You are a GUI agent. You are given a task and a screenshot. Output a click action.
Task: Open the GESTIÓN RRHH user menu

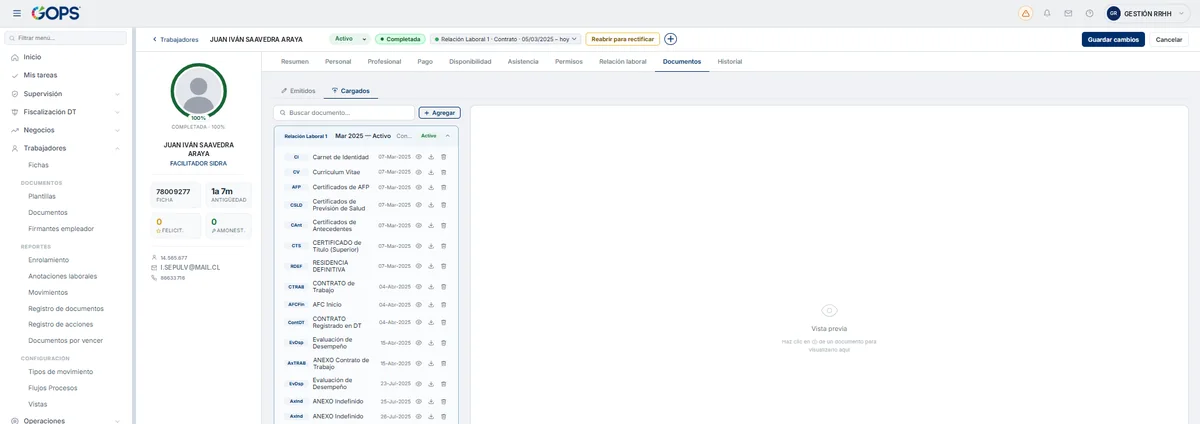click(x=1148, y=13)
